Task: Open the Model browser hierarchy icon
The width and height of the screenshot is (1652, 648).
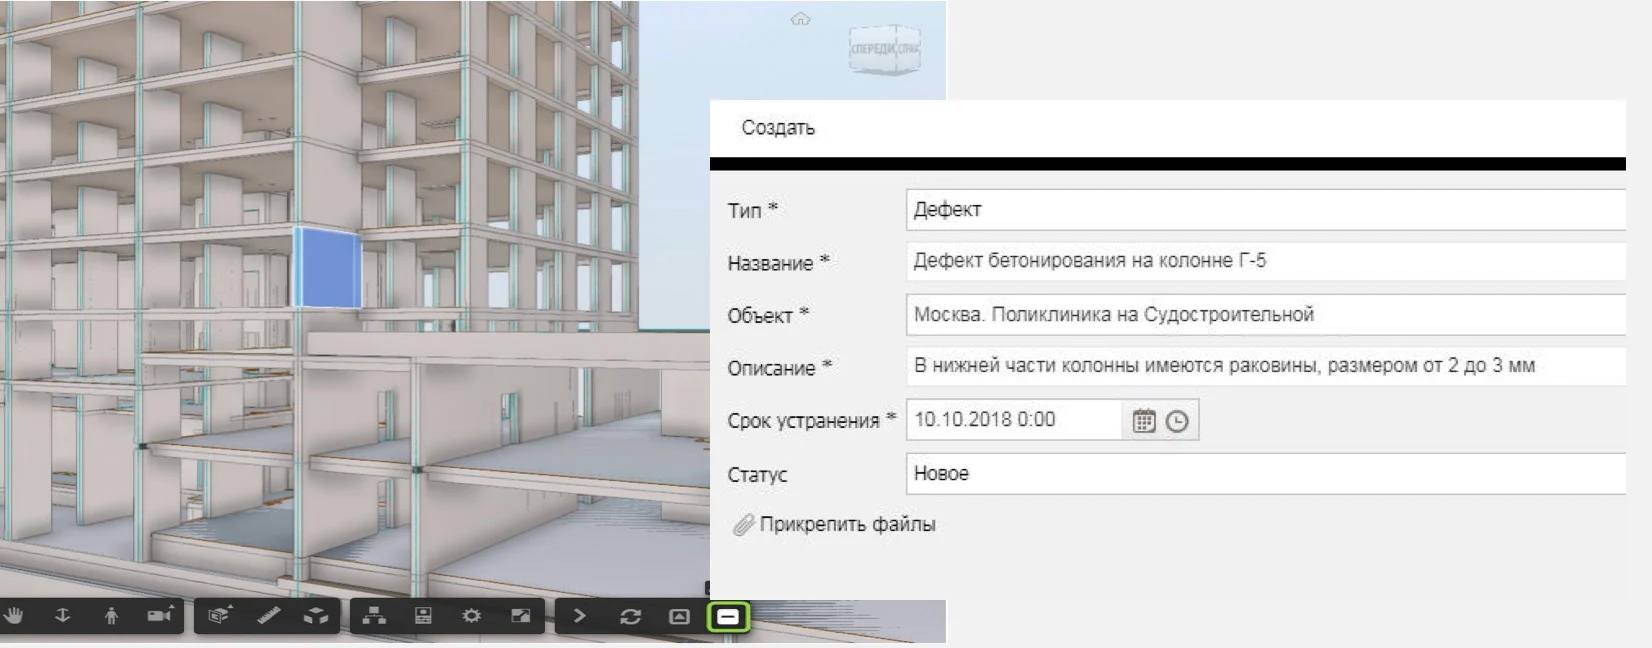Action: pos(374,616)
